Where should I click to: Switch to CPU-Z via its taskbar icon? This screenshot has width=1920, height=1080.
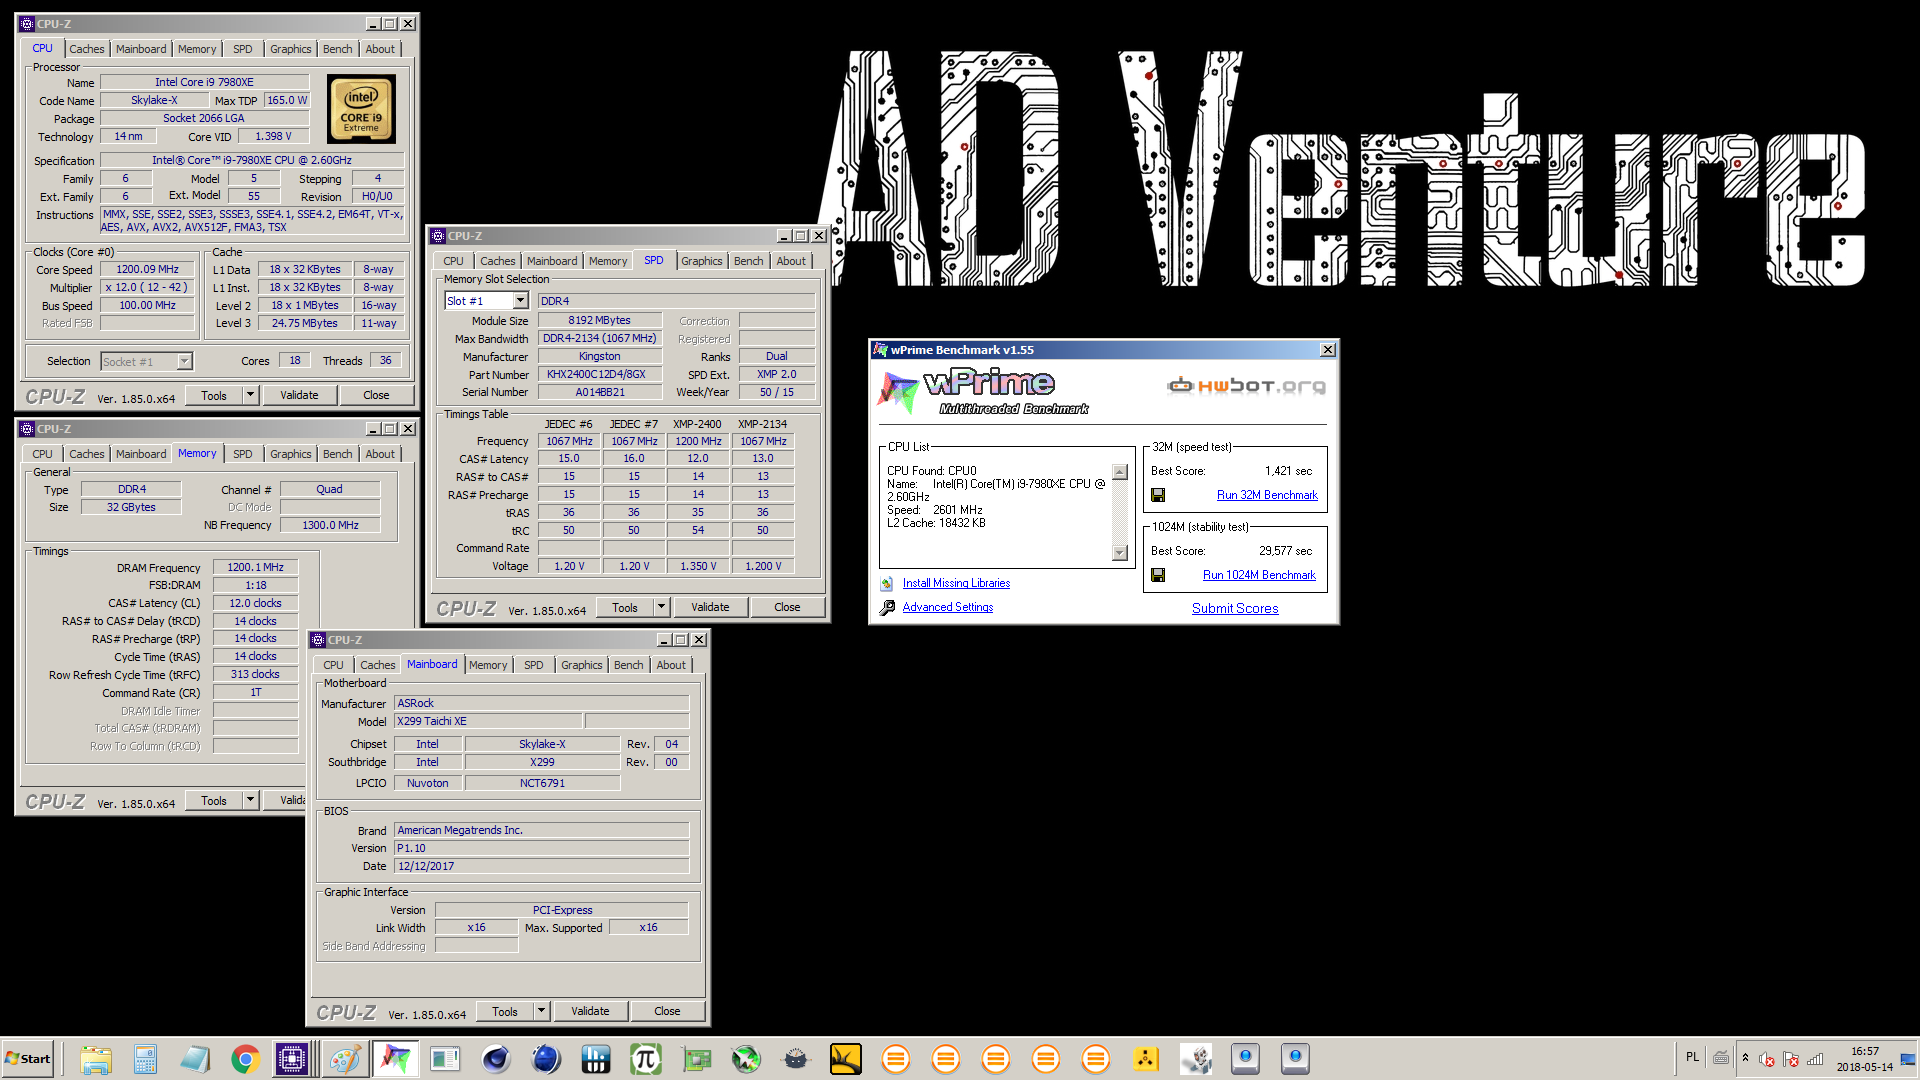pyautogui.click(x=292, y=1059)
